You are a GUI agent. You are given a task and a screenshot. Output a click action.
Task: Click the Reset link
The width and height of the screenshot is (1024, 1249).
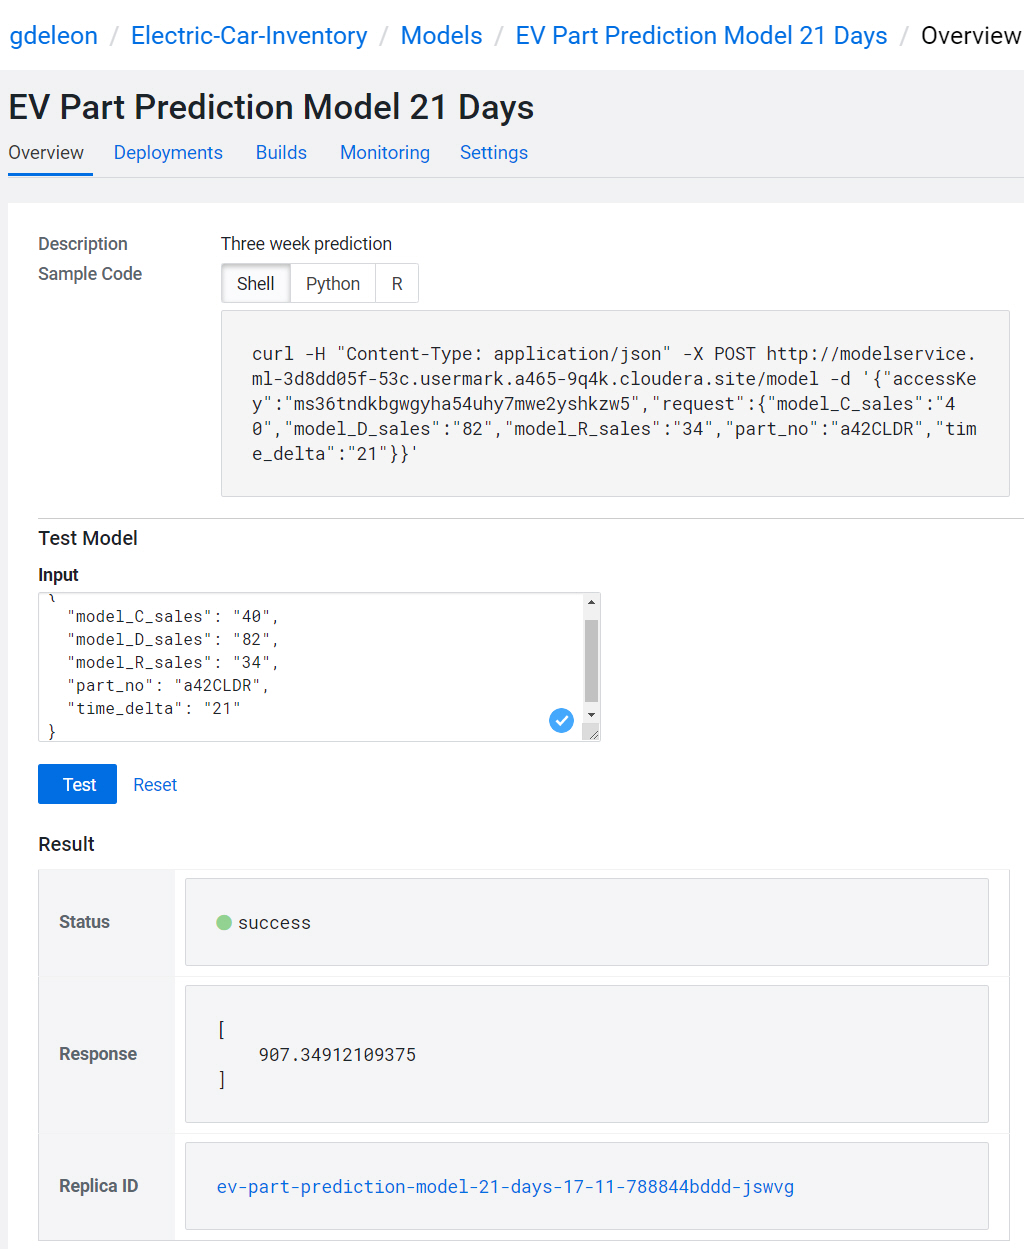click(155, 785)
